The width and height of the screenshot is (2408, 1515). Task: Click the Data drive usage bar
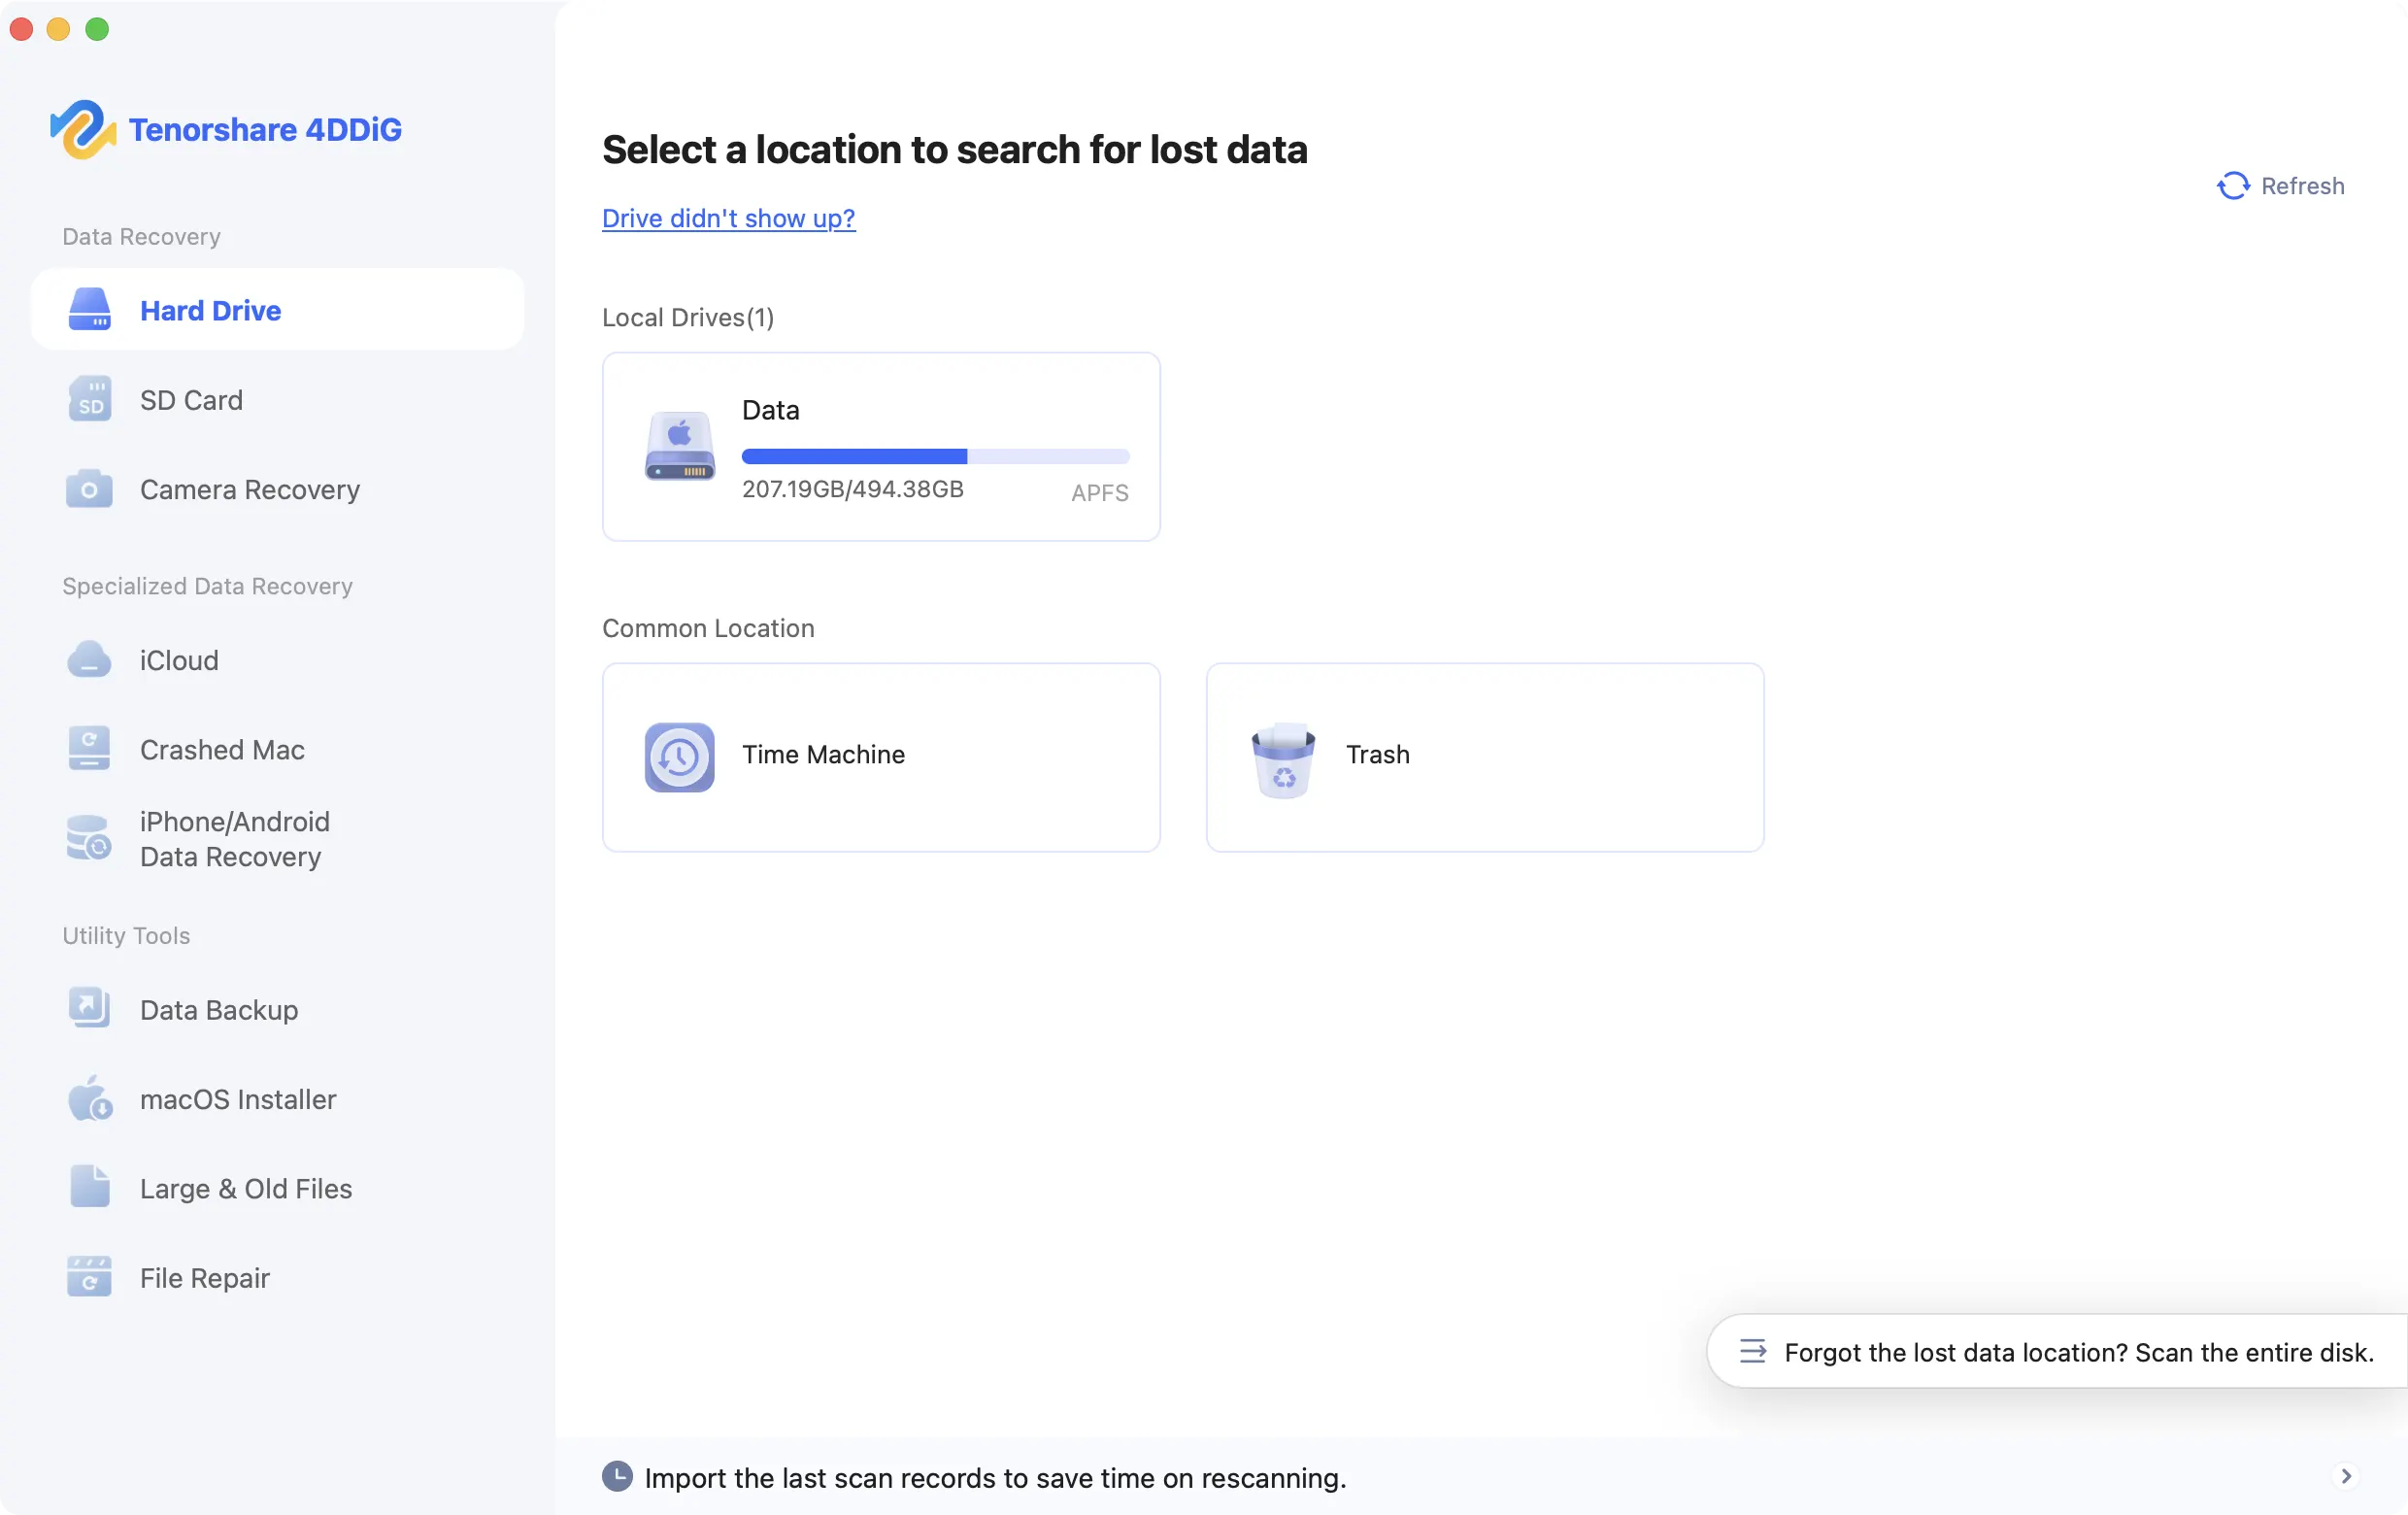934,456
